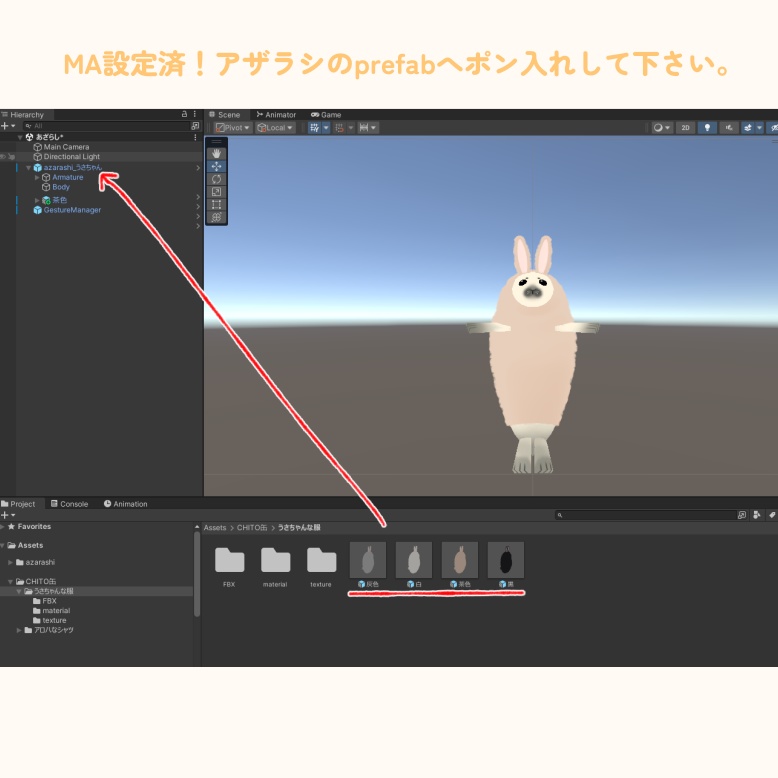The image size is (778, 778).
Task: Toggle scene lighting bulb
Action: pos(707,128)
